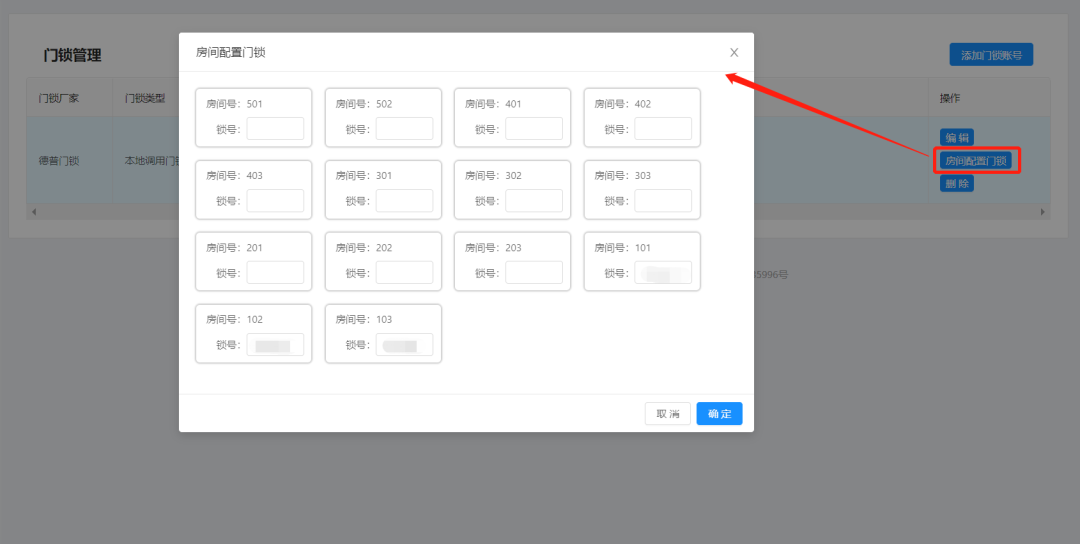
Task: Click the 取消 button
Action: (667, 414)
